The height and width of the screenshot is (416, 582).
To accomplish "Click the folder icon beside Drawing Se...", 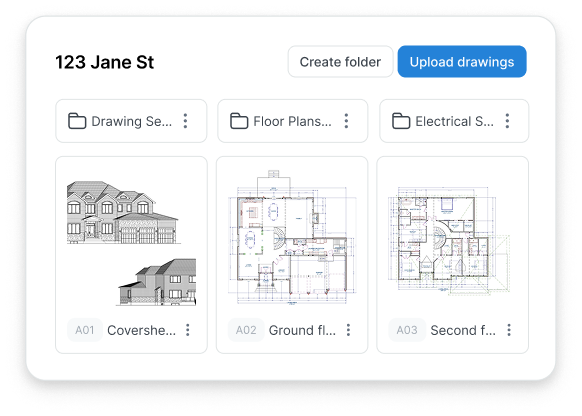I will tap(77, 121).
